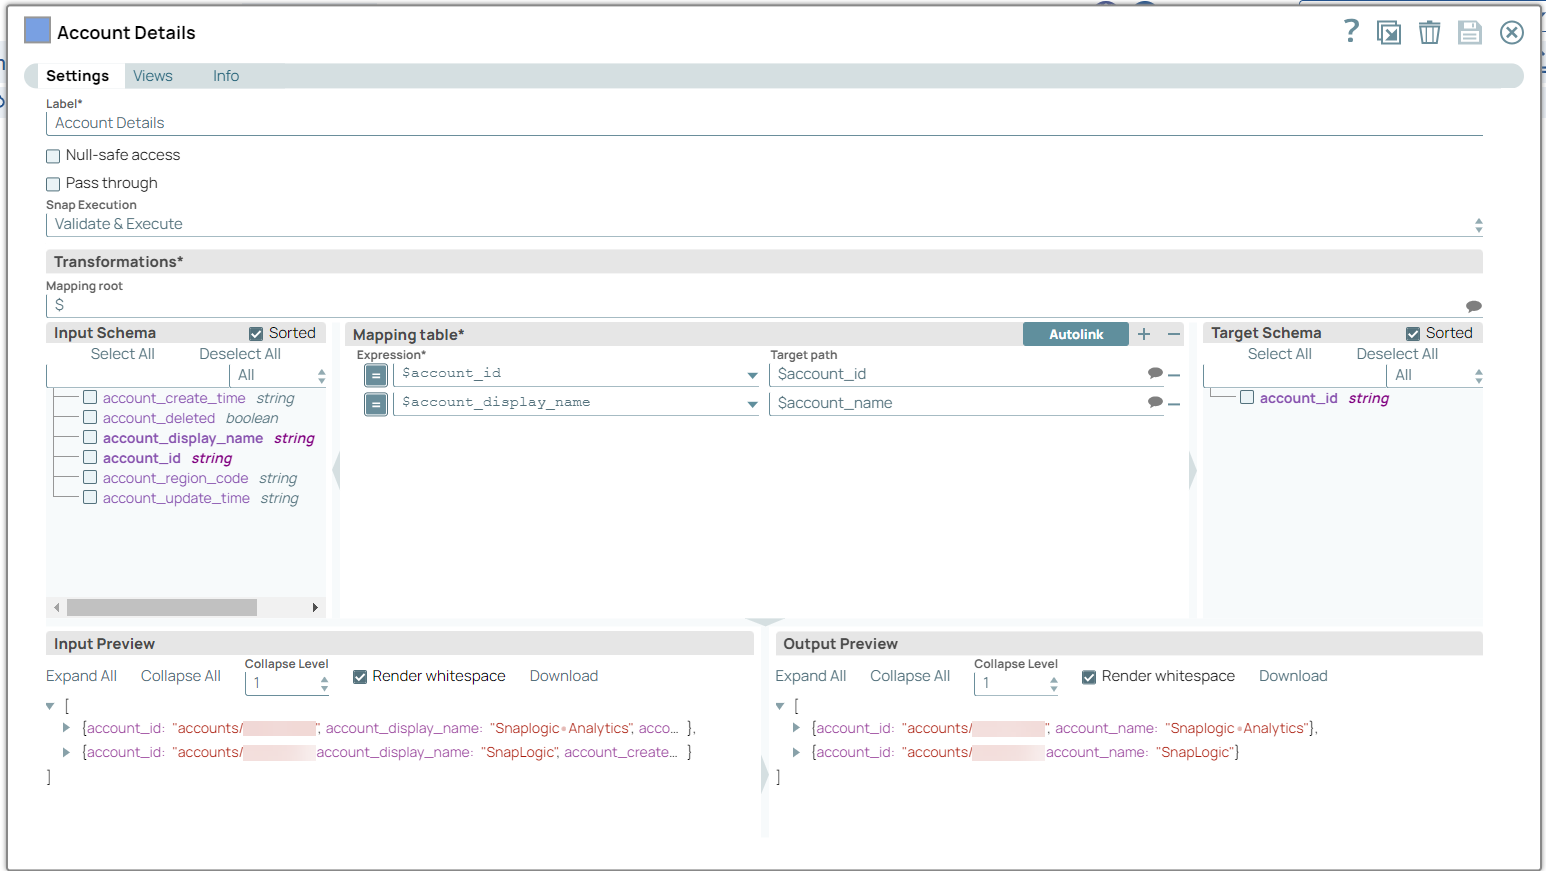Download the Input Preview data
Screen dimensions: 1546x871
(563, 676)
